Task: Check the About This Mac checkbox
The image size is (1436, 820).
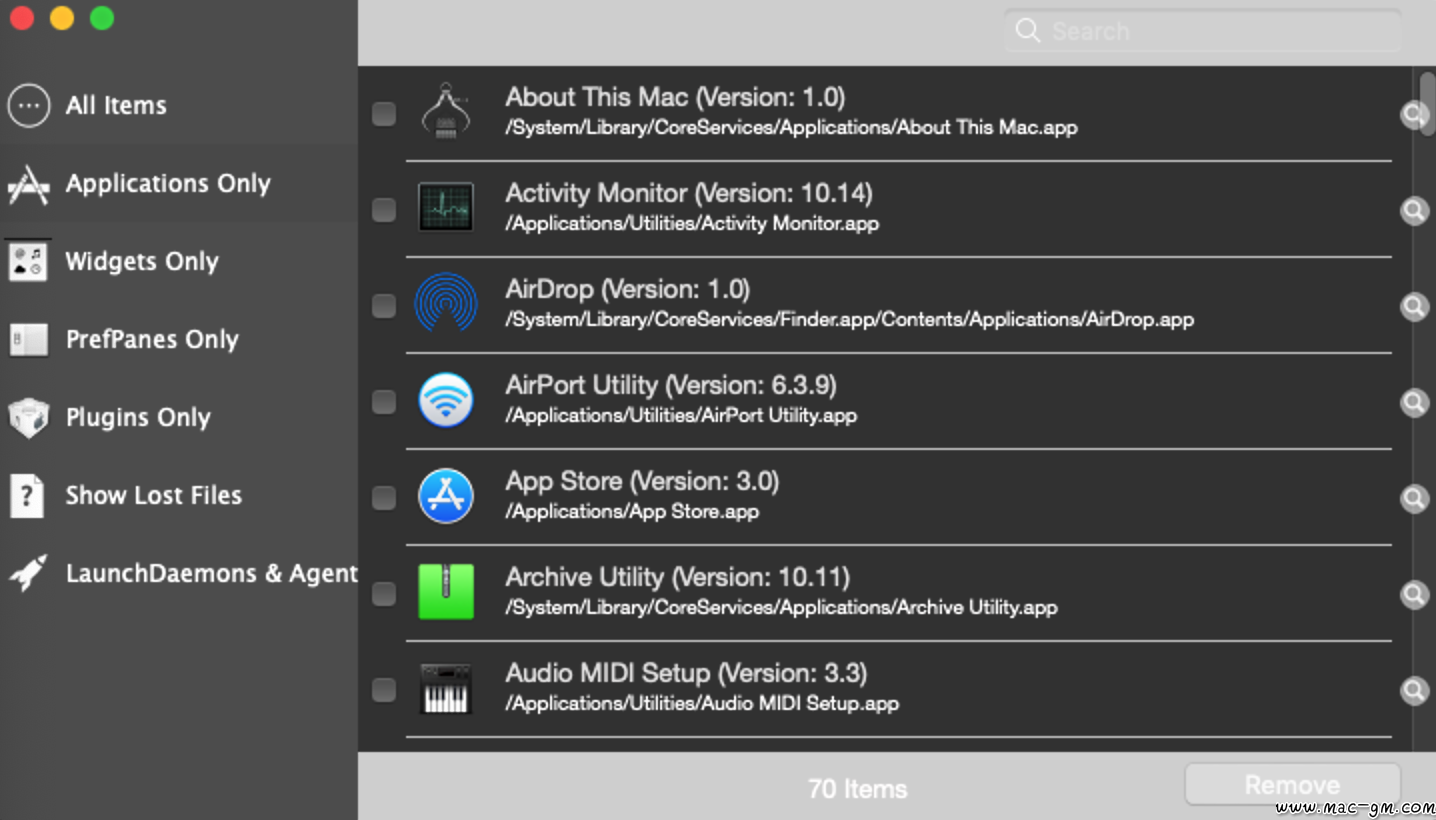Action: [x=384, y=114]
